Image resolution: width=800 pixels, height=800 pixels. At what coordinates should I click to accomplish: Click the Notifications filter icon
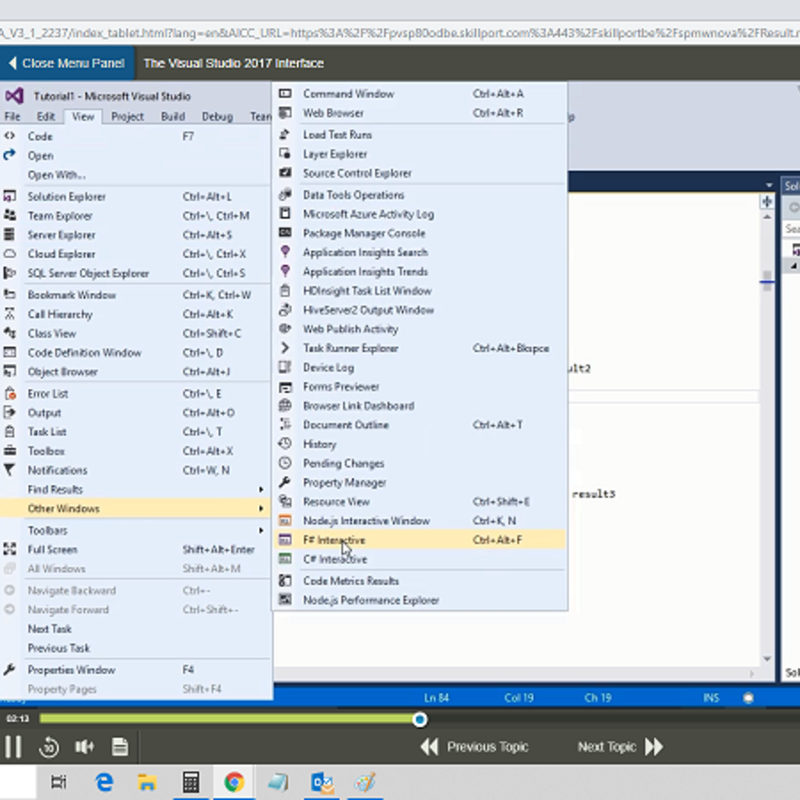point(10,470)
